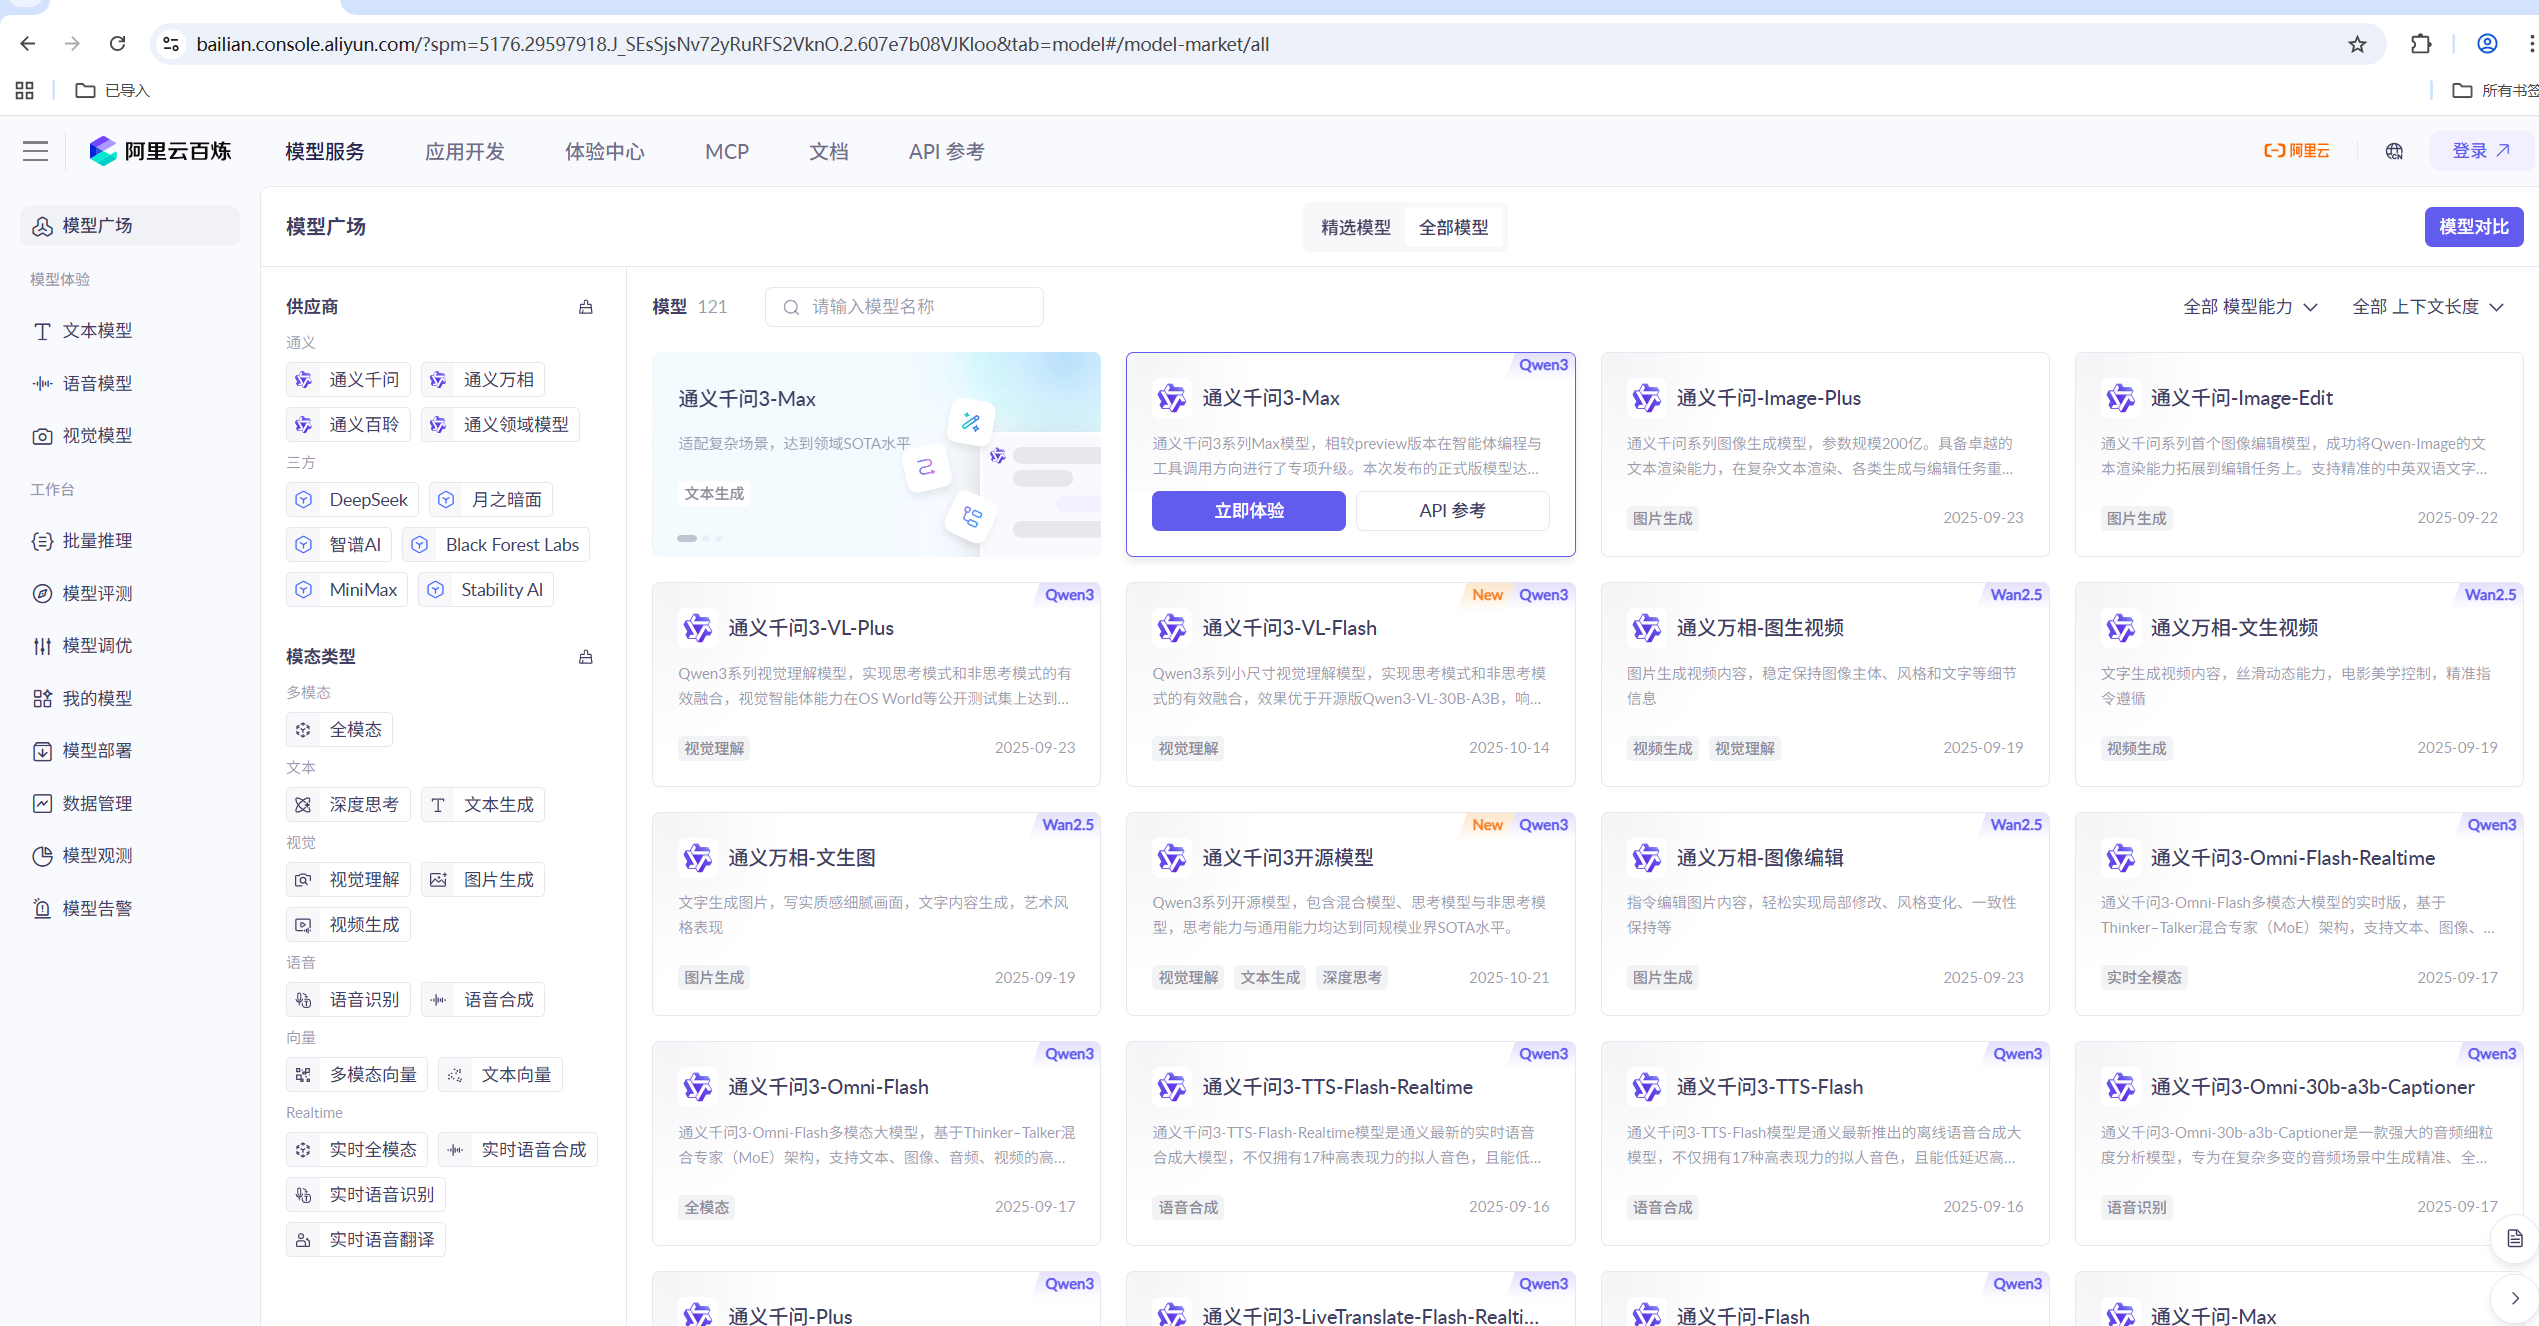This screenshot has height=1326, width=2539.
Task: Click the hamburger menu icon
Action: point(35,151)
